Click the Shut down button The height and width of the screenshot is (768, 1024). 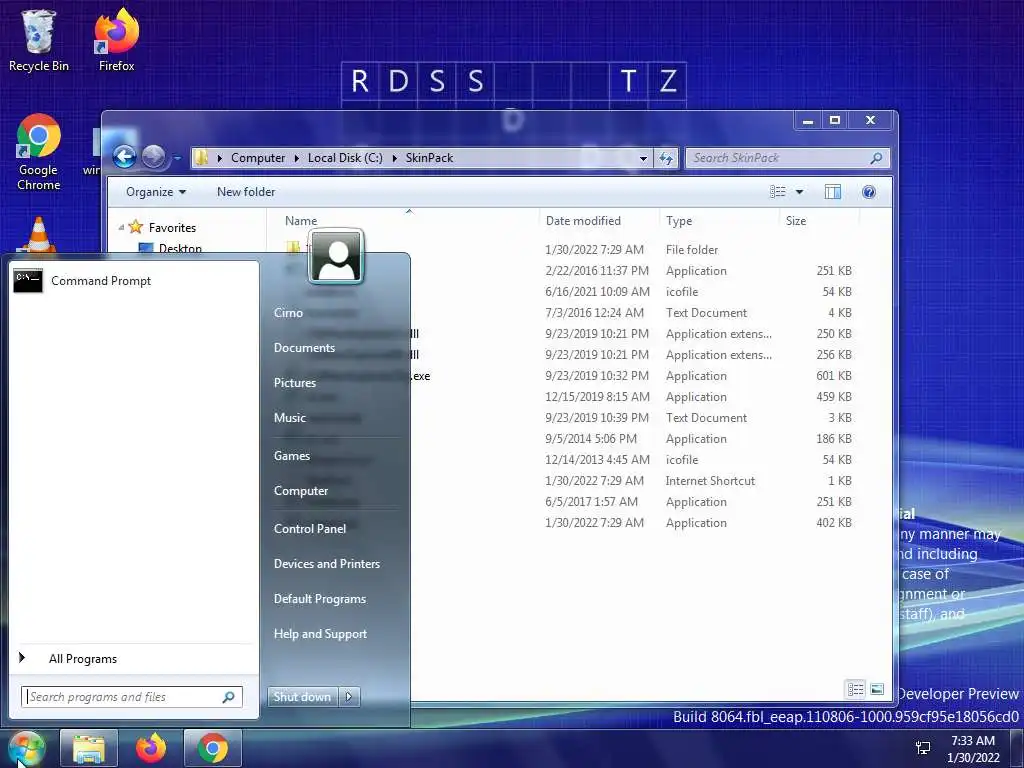(302, 697)
